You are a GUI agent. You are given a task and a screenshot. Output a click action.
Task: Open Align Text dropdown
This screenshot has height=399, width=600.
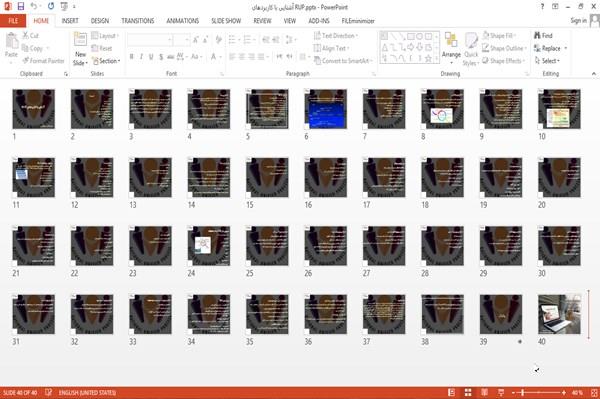click(331, 48)
